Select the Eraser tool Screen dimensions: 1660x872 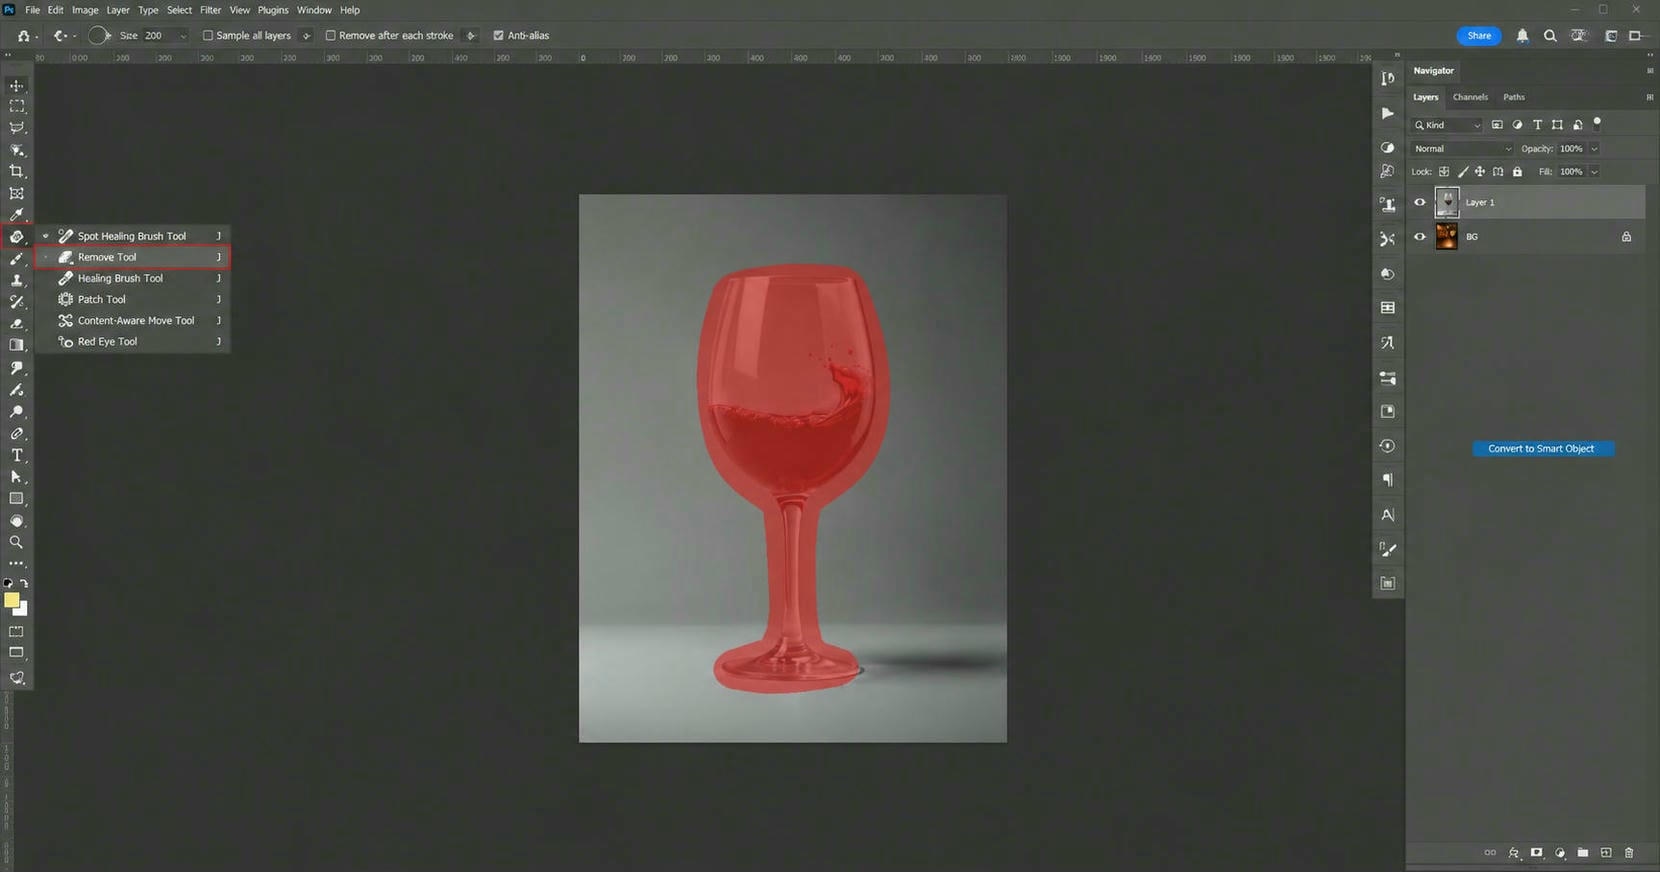[17, 324]
